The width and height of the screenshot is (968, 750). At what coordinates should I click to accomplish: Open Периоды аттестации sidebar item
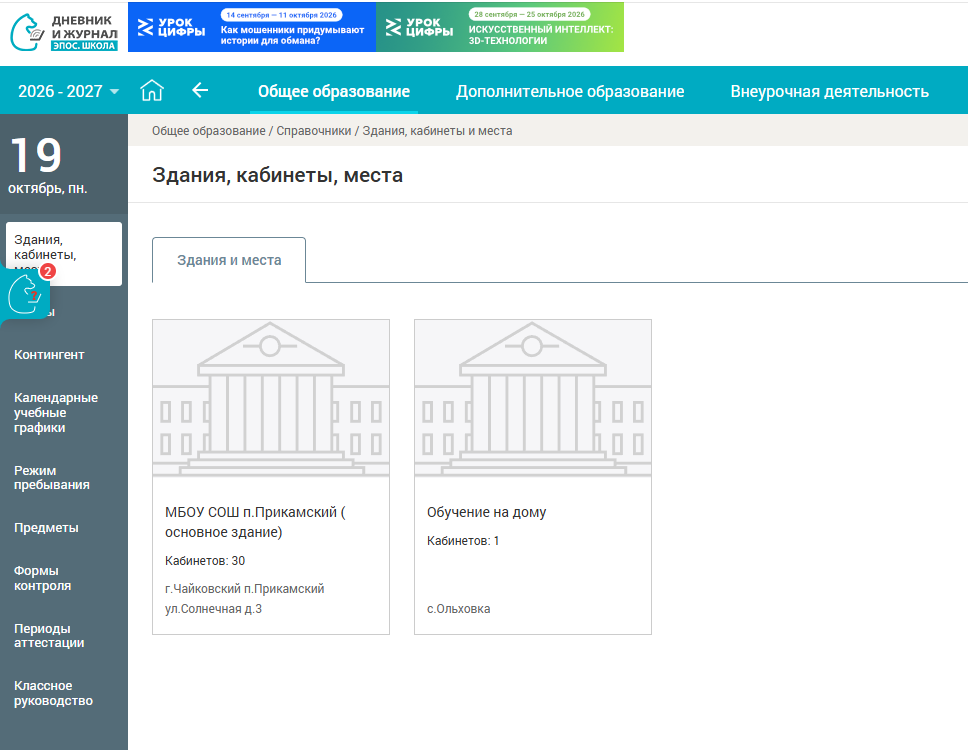49,636
